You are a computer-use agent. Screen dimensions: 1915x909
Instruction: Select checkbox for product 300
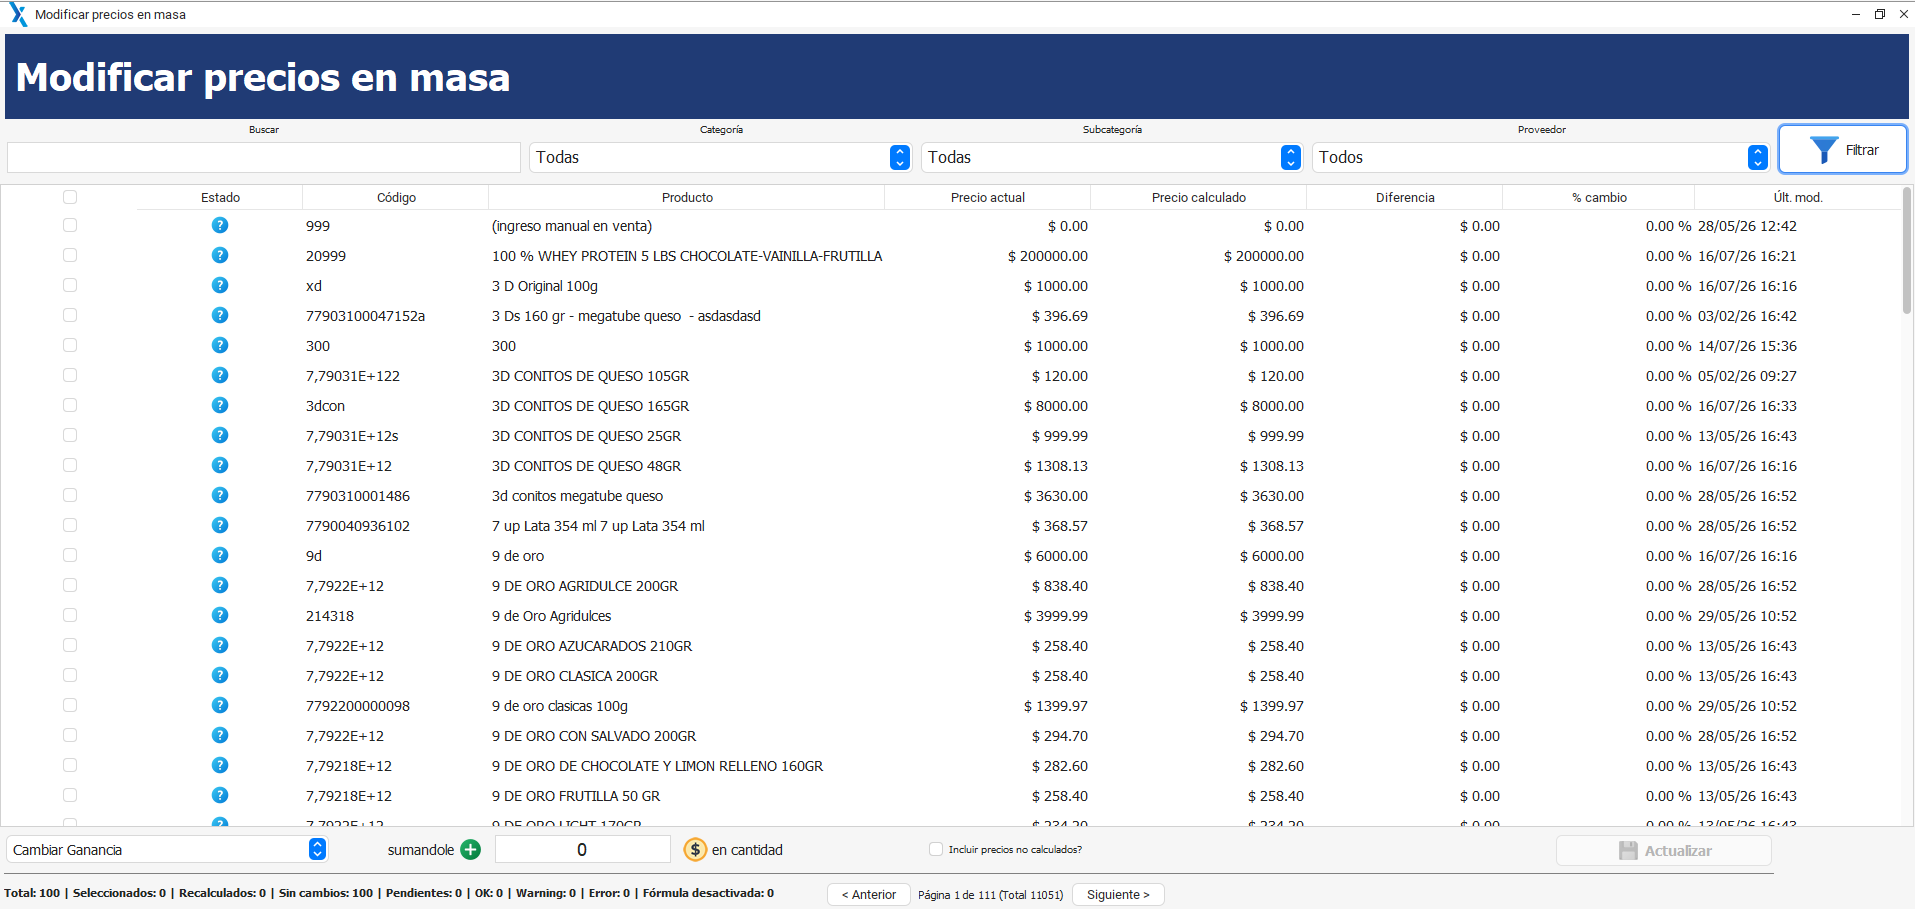tap(70, 345)
